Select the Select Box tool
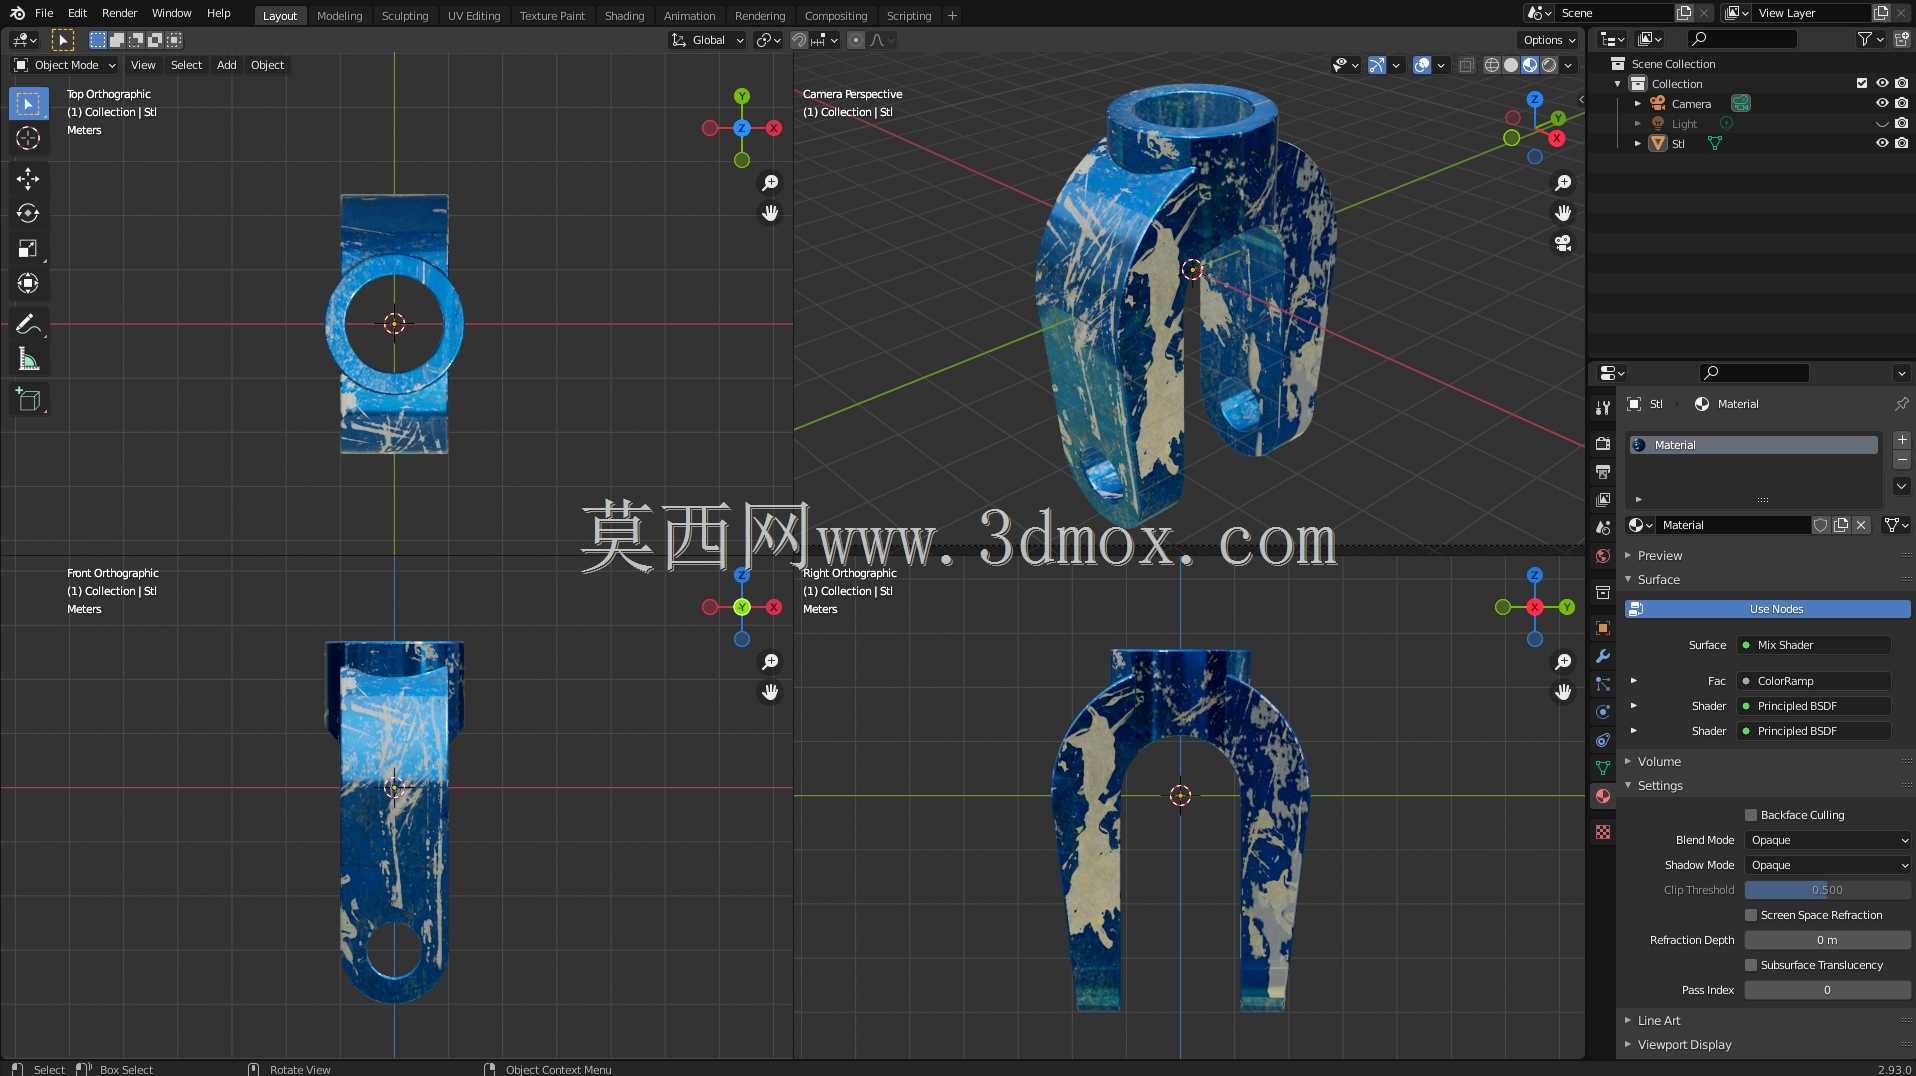Viewport: 1916px width, 1076px height. [28, 104]
